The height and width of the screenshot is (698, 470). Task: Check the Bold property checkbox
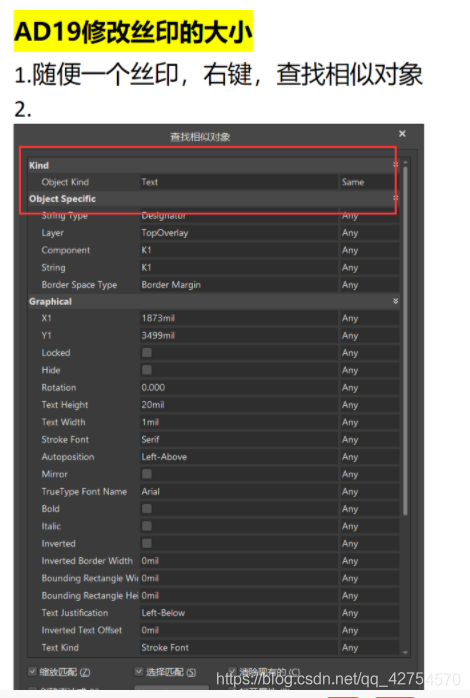click(x=146, y=508)
